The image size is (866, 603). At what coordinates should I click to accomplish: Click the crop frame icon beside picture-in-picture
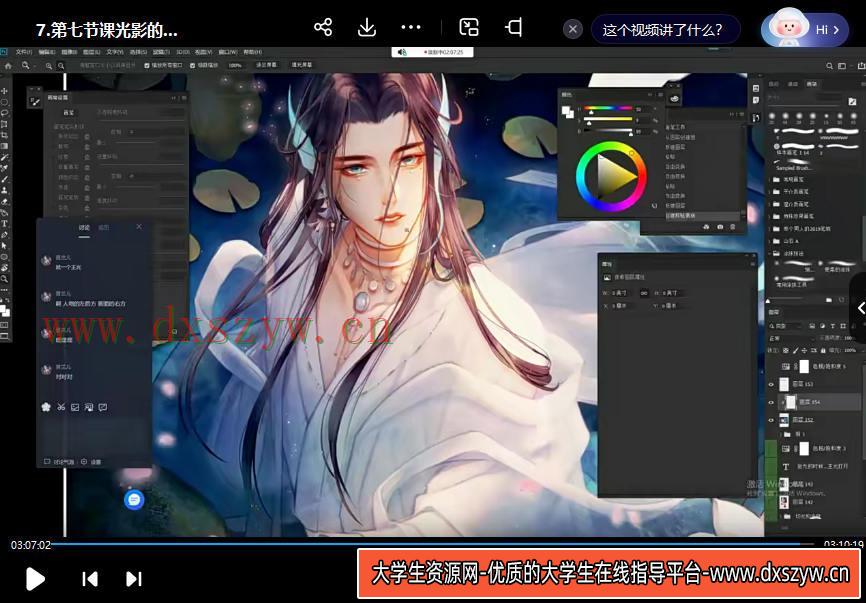pyautogui.click(x=514, y=27)
